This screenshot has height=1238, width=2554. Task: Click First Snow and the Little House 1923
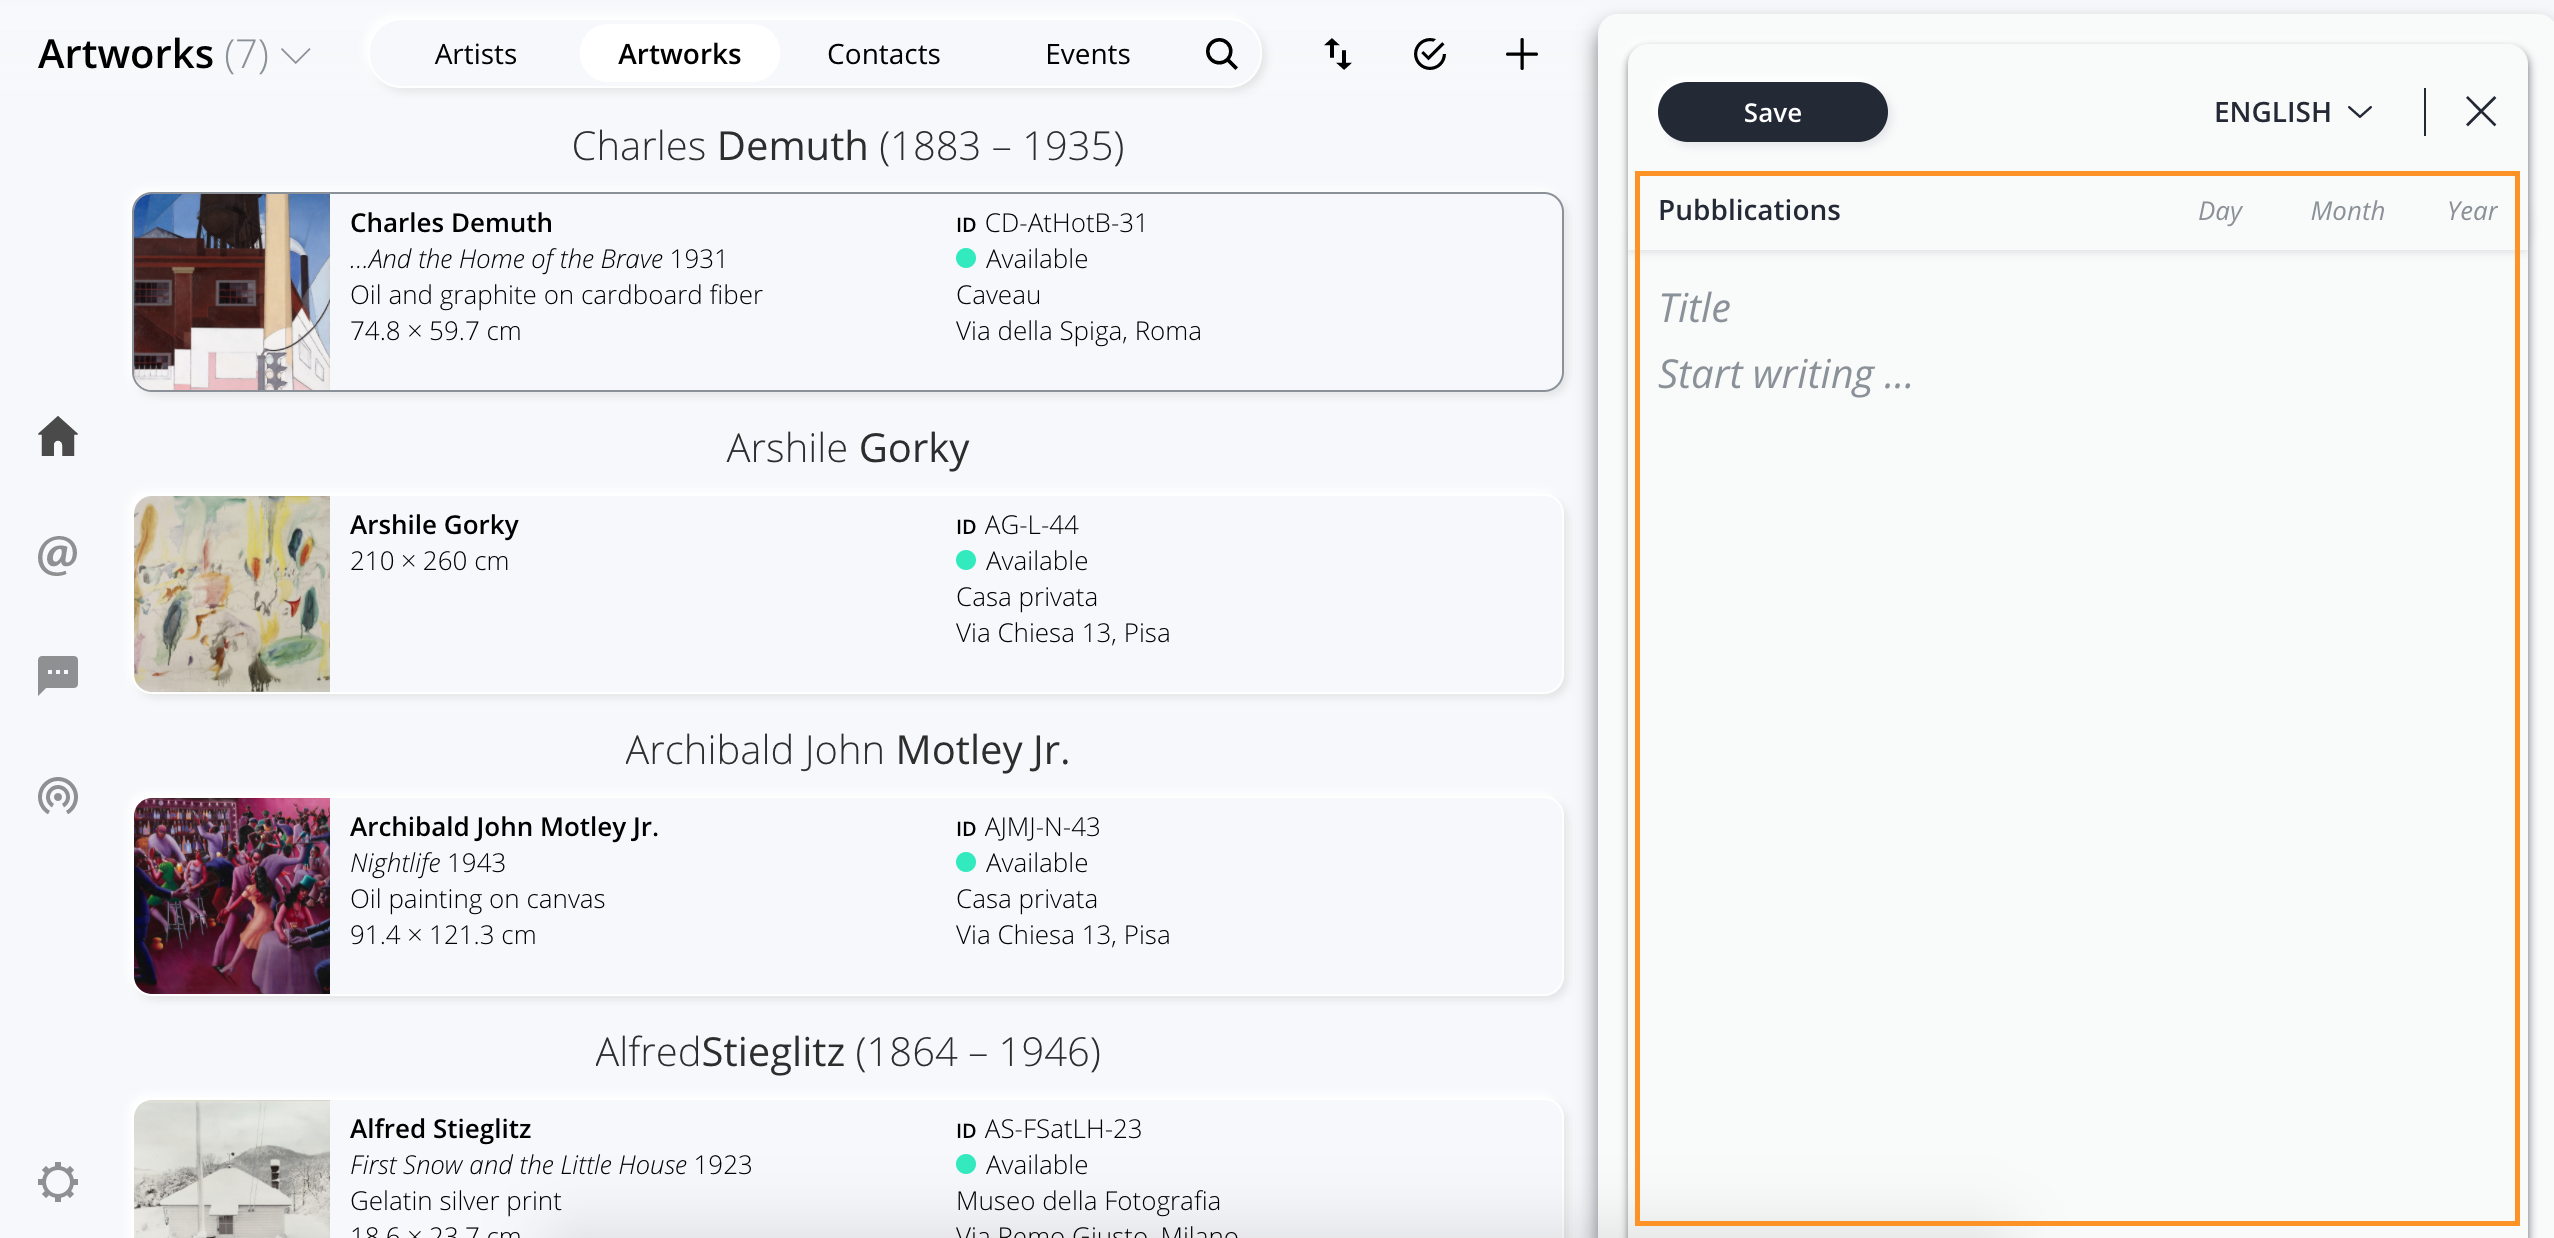tap(551, 1165)
